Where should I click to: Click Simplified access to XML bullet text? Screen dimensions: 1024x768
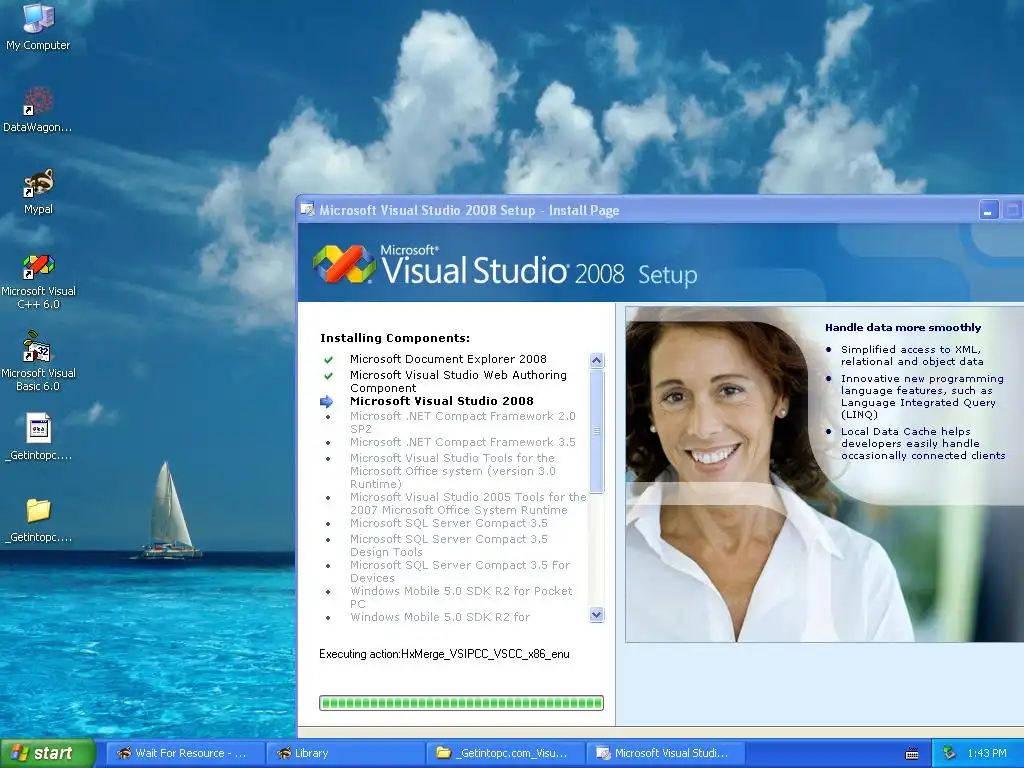point(912,355)
